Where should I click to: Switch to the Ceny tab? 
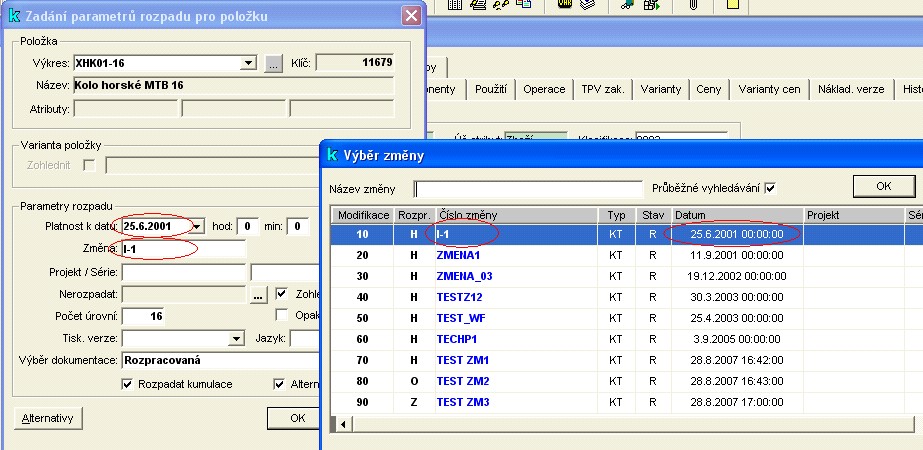point(708,89)
